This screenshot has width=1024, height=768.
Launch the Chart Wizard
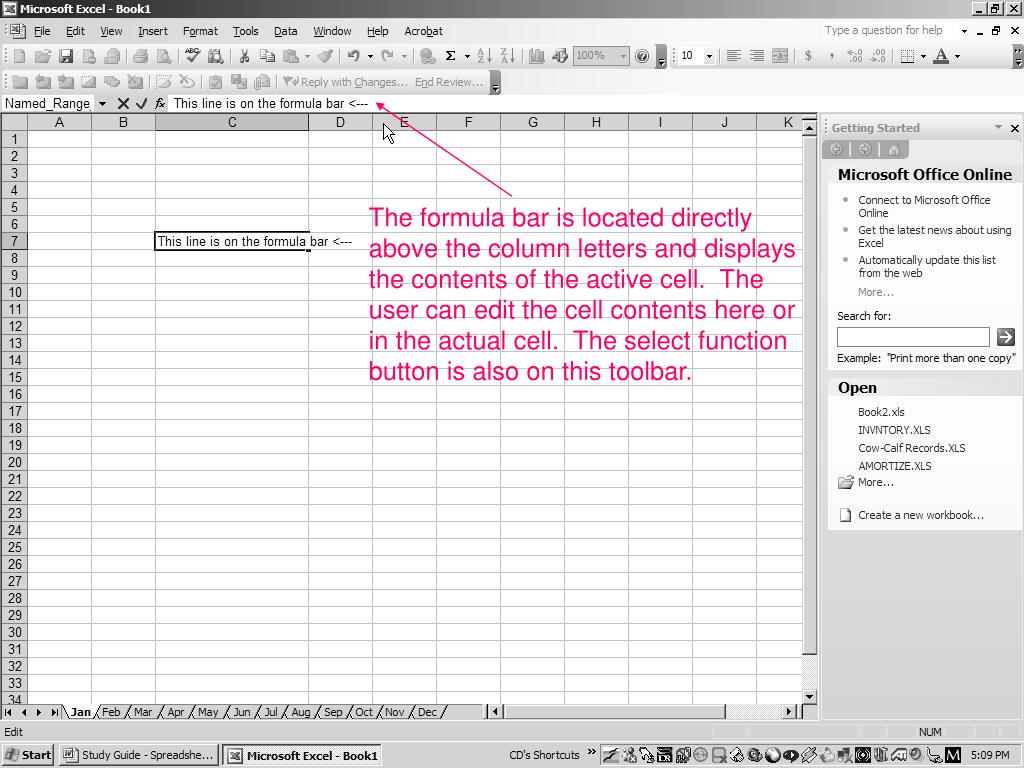pyautogui.click(x=536, y=56)
